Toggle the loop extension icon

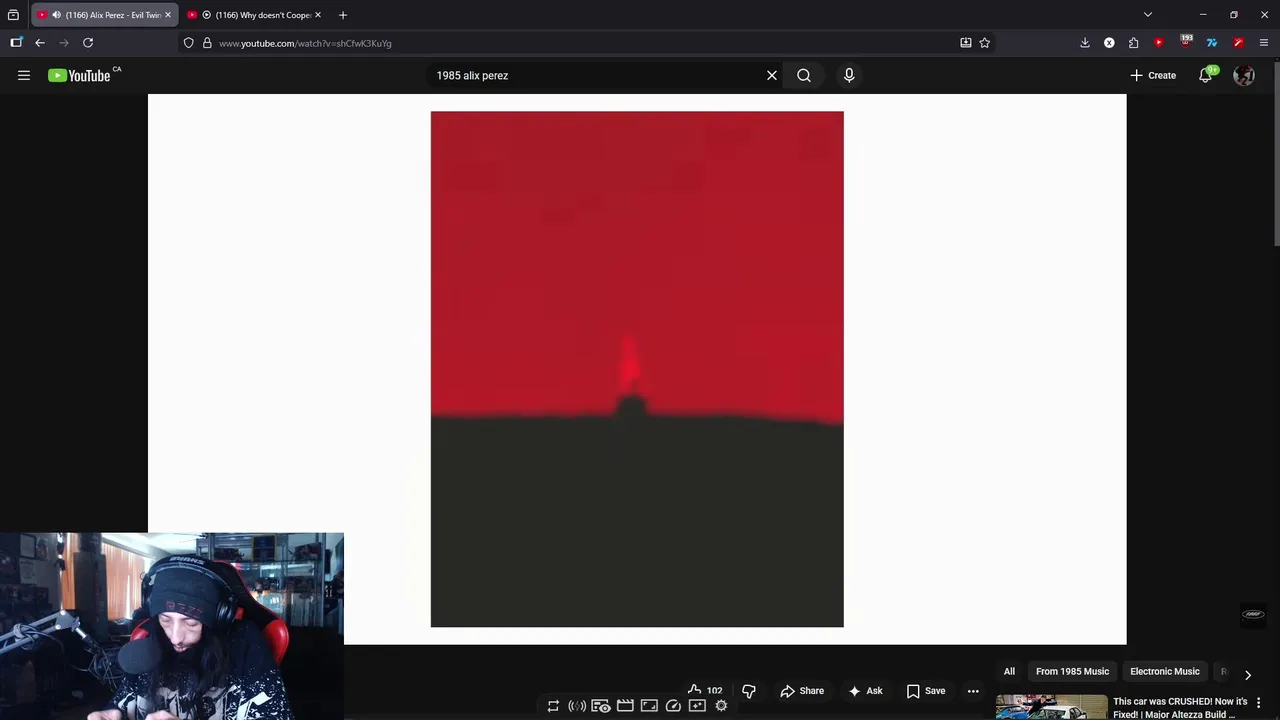(553, 706)
